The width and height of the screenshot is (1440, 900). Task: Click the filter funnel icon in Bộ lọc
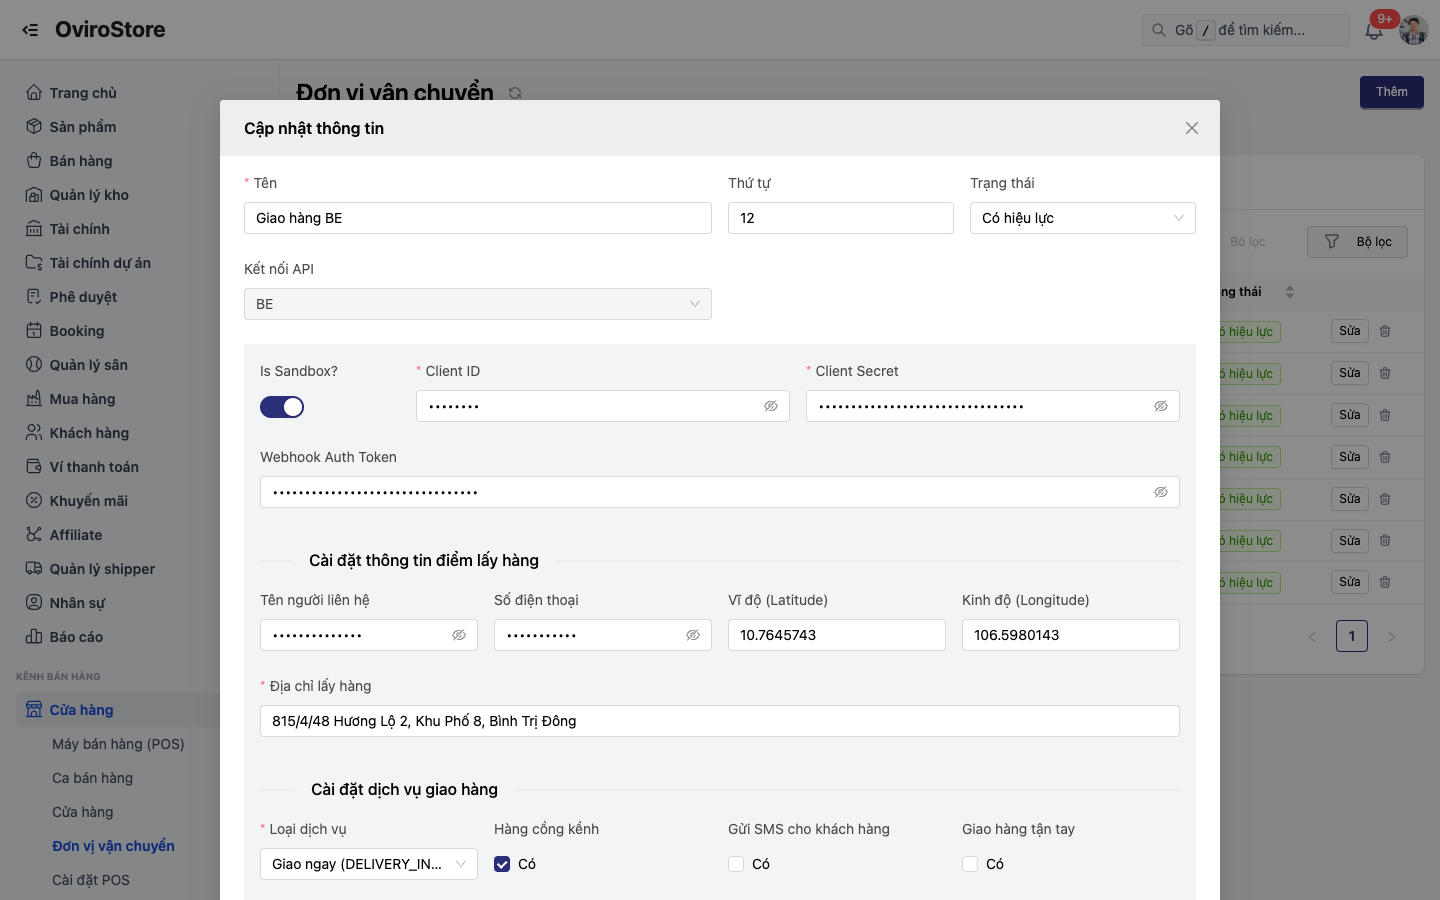pyautogui.click(x=1332, y=242)
